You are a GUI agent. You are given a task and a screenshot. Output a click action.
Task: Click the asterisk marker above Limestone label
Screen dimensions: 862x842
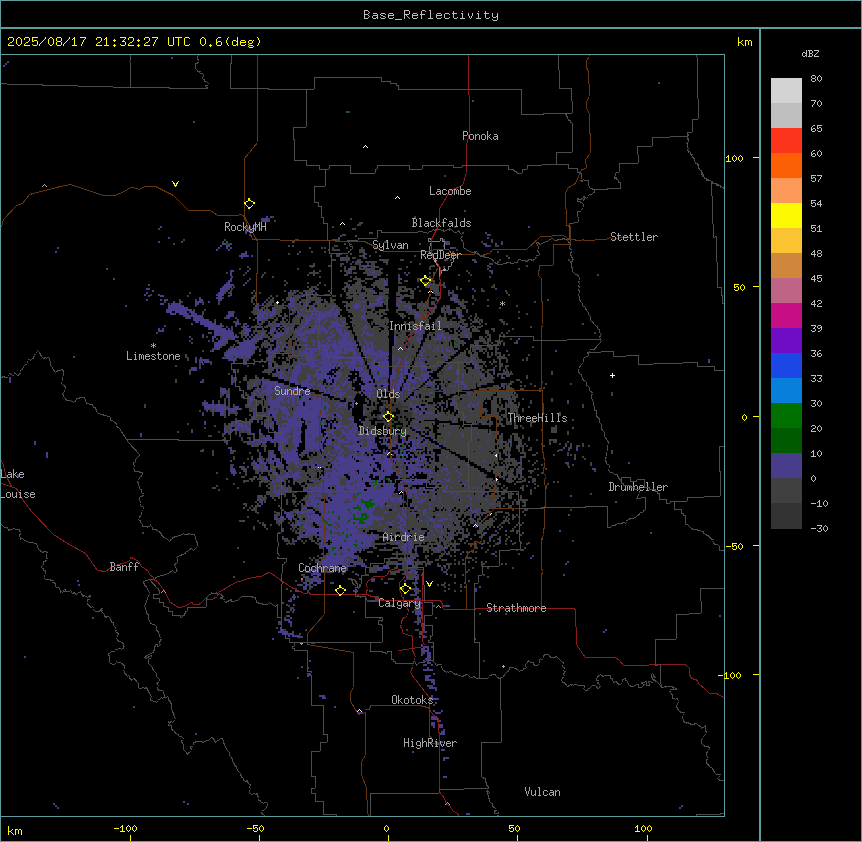pyautogui.click(x=153, y=346)
